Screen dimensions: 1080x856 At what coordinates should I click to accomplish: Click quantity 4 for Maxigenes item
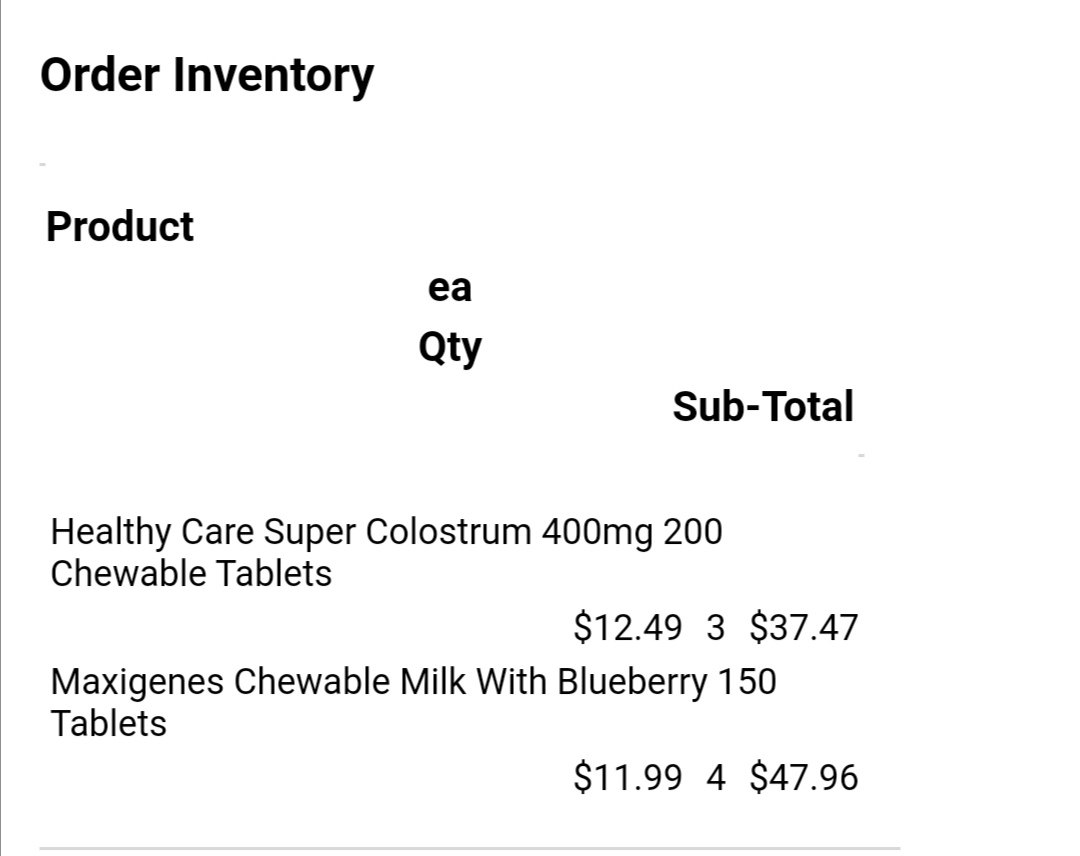[716, 777]
